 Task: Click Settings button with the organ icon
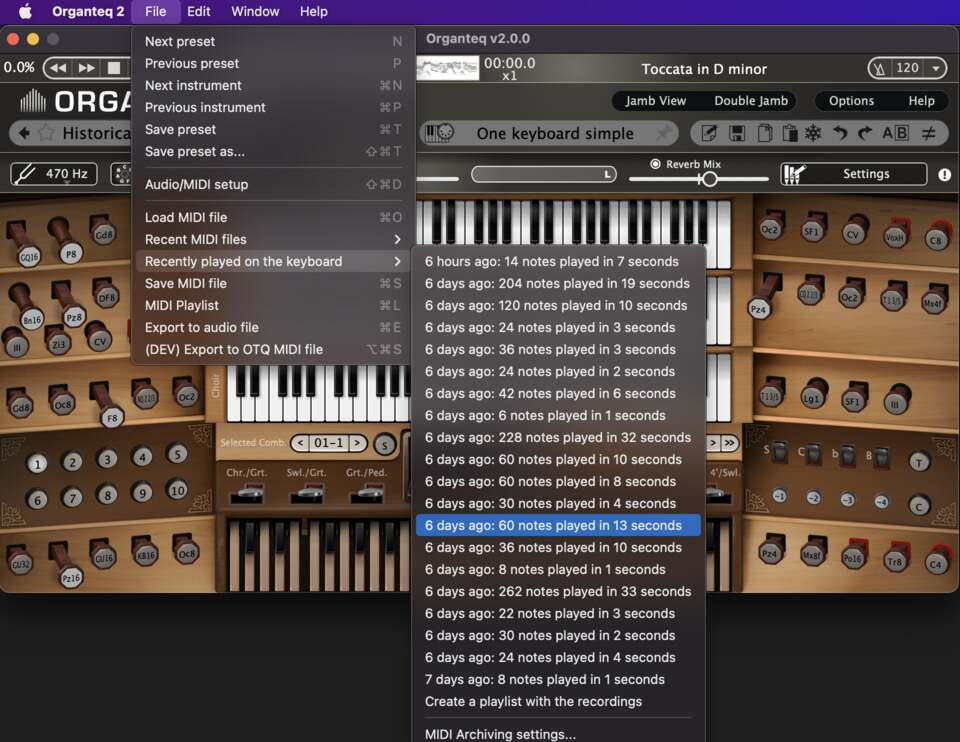coord(853,174)
